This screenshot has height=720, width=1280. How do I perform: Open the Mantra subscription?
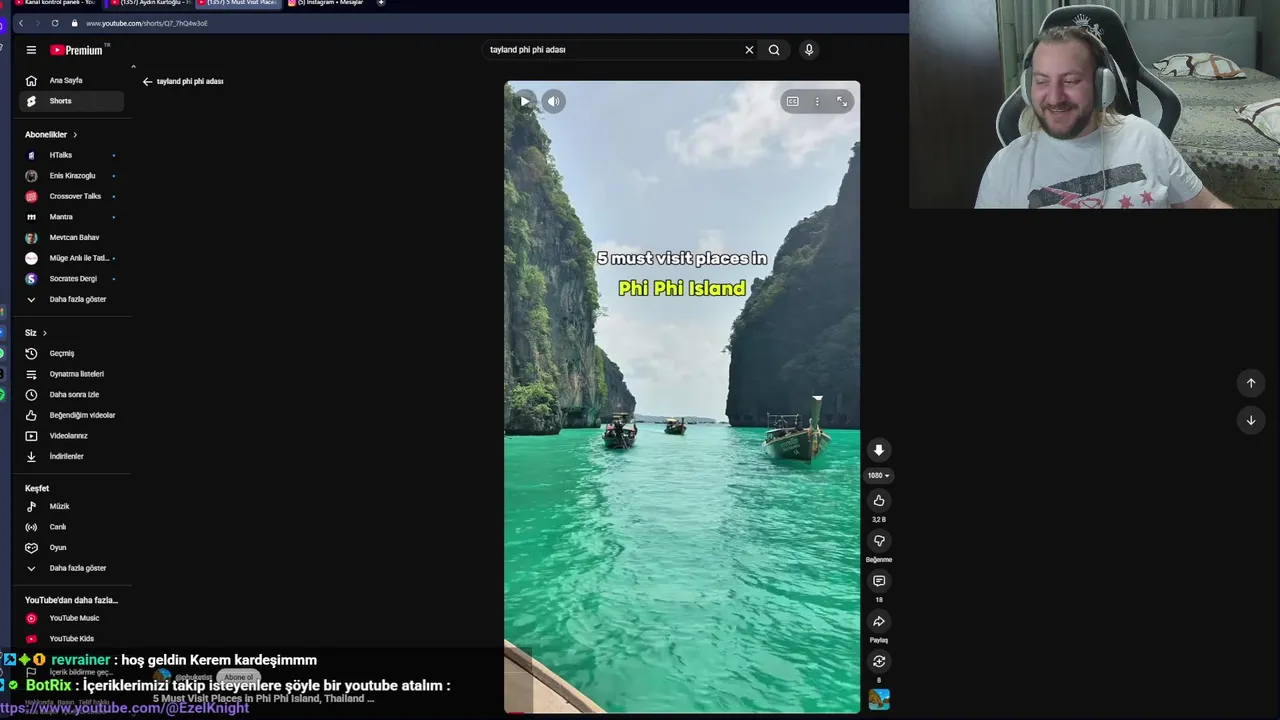coord(72,217)
